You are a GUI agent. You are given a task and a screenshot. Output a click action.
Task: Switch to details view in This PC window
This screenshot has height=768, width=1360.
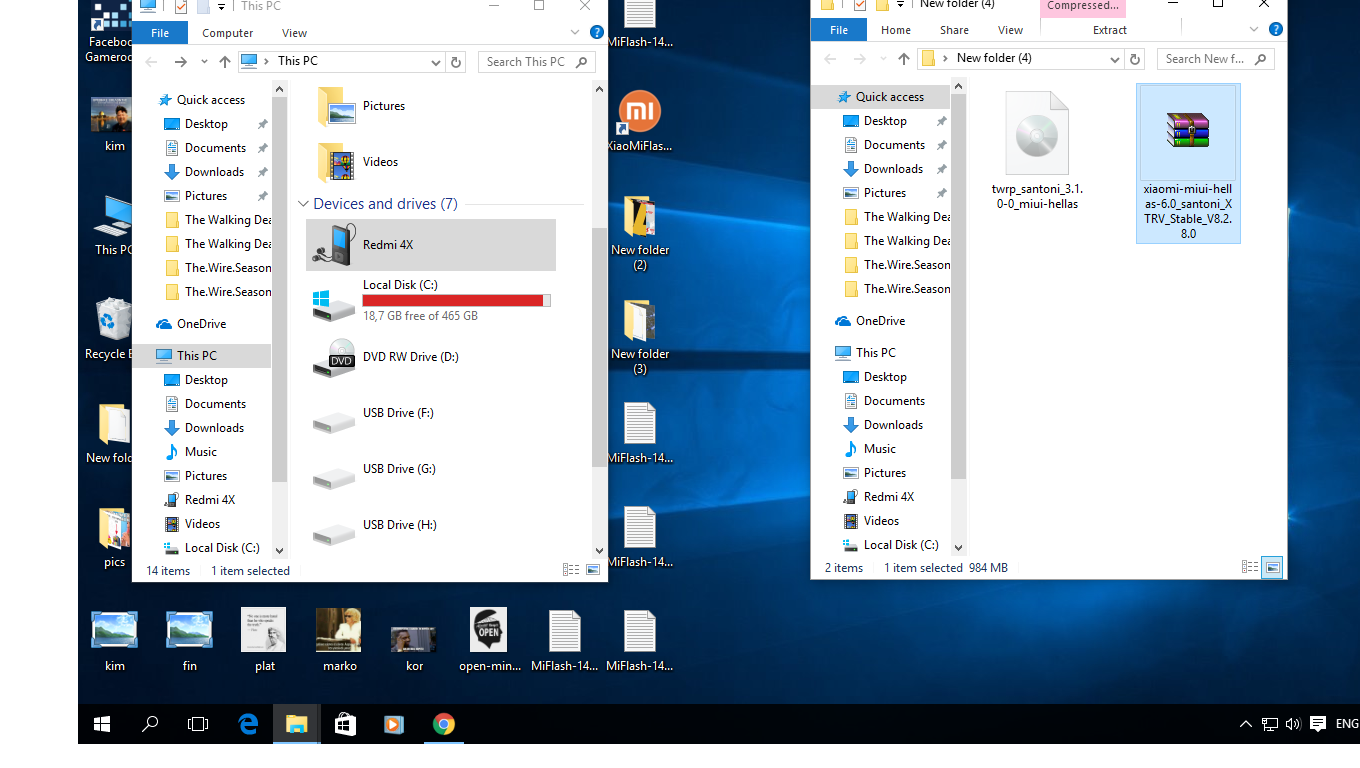571,570
